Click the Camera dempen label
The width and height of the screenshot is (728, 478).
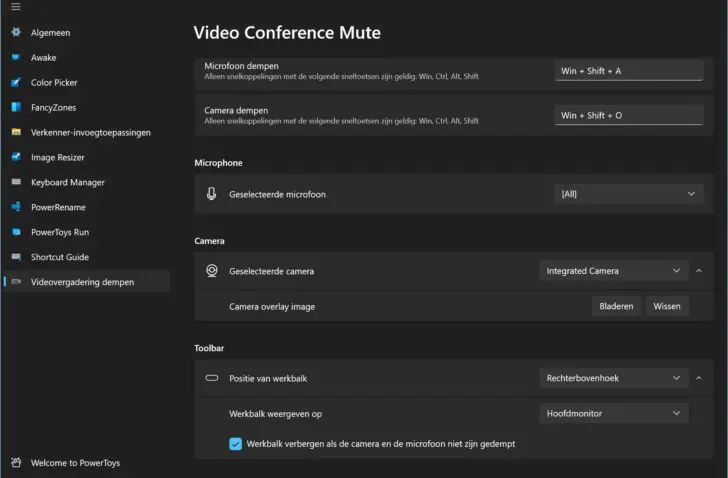coord(236,110)
